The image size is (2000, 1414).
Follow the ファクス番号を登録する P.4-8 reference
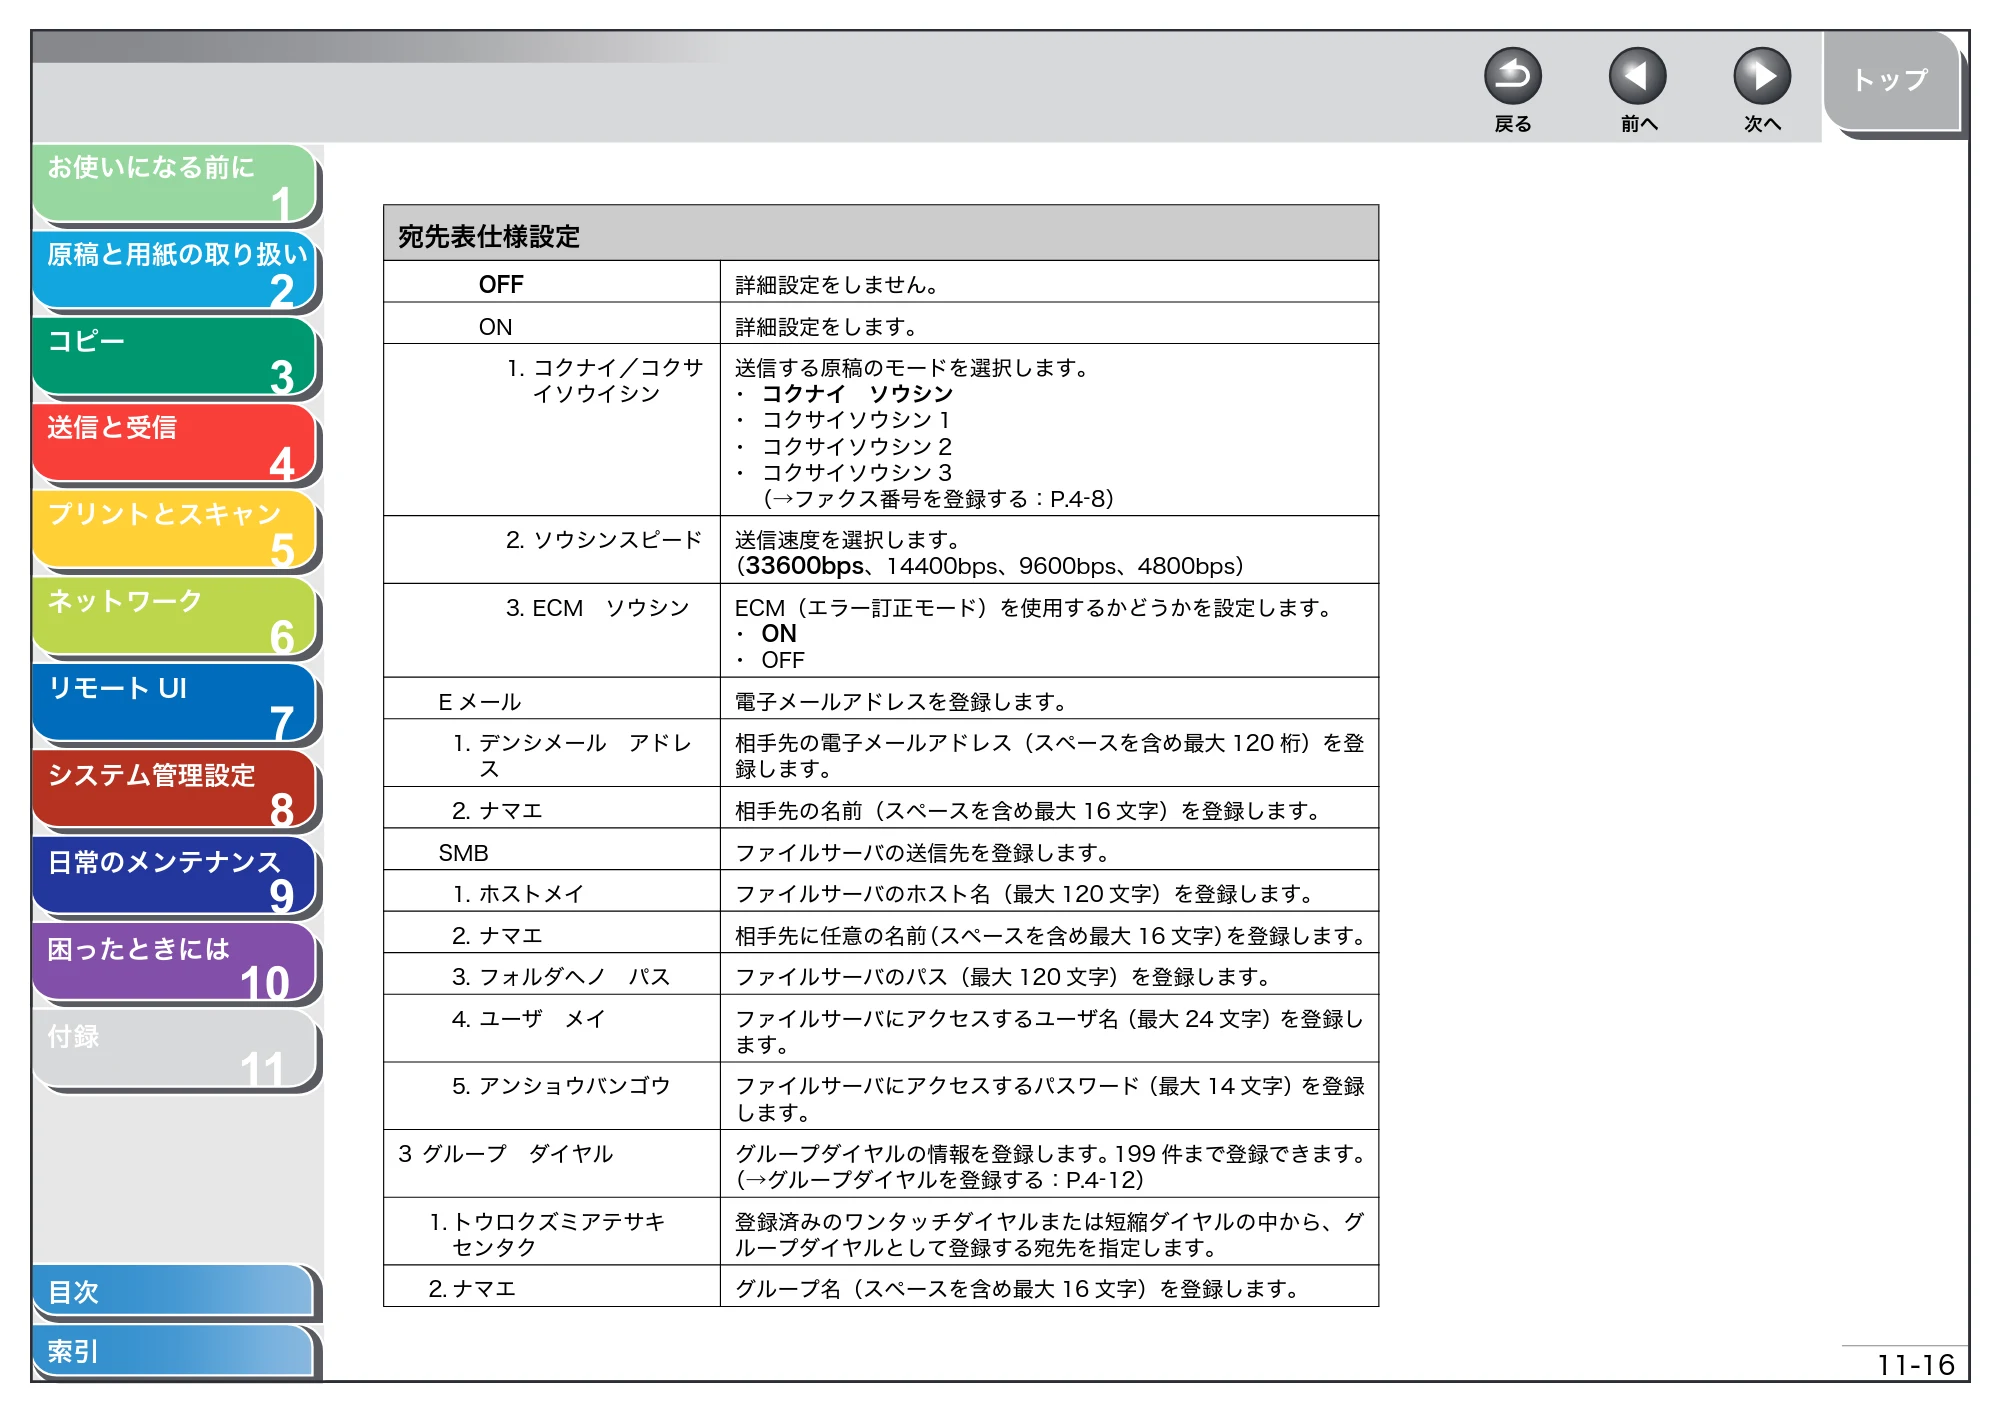(x=938, y=499)
